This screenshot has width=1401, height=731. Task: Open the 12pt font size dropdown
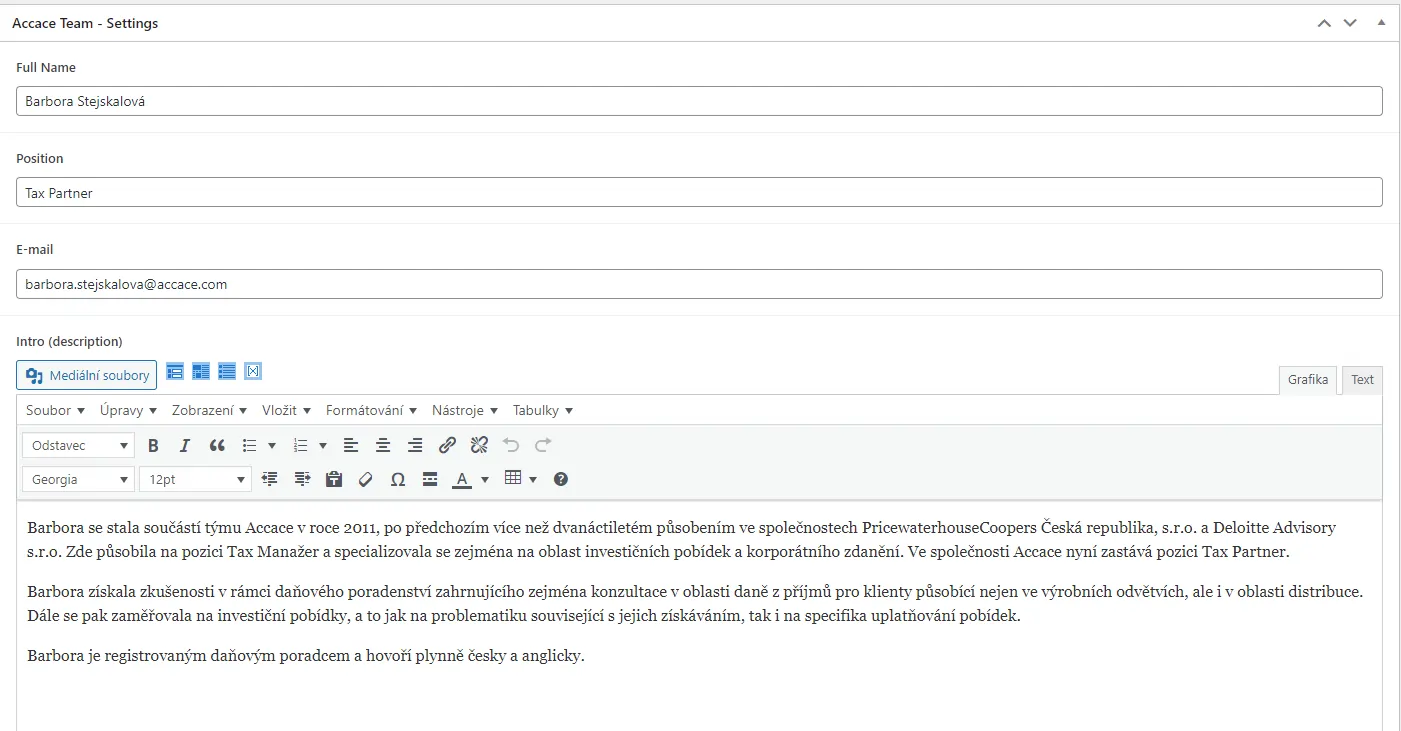tap(195, 480)
